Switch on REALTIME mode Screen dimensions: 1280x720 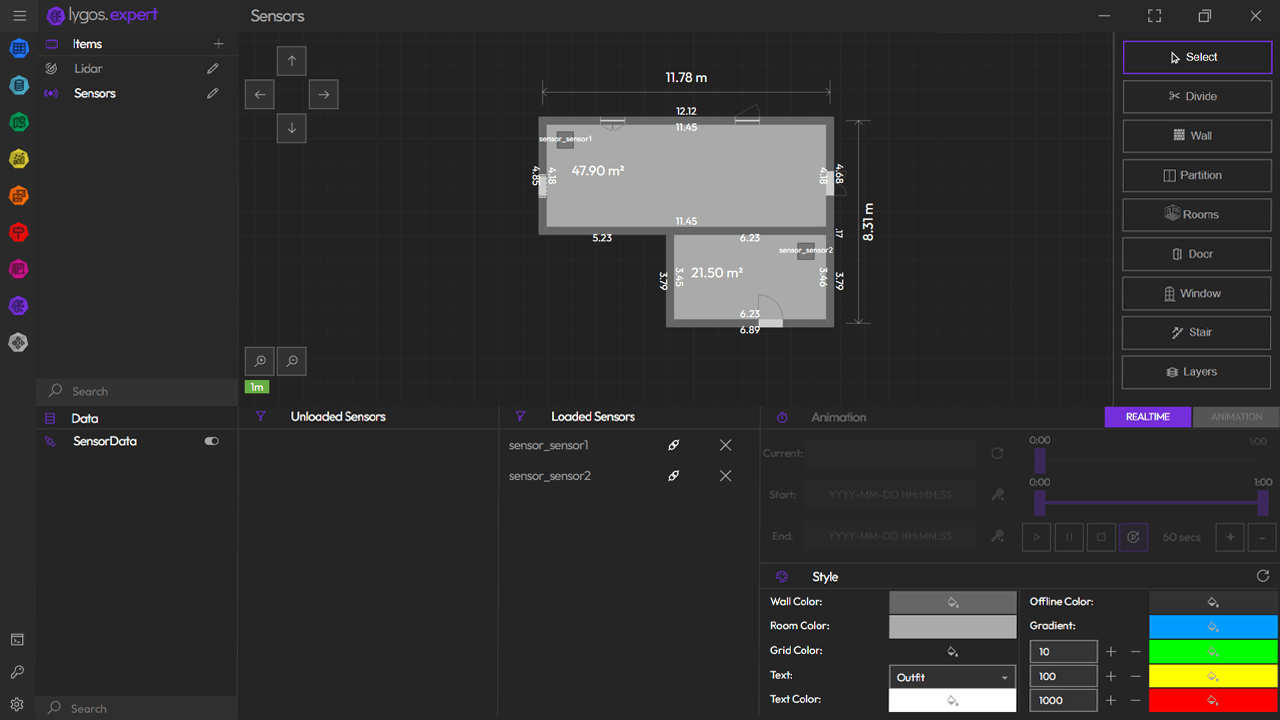pyautogui.click(x=1147, y=417)
